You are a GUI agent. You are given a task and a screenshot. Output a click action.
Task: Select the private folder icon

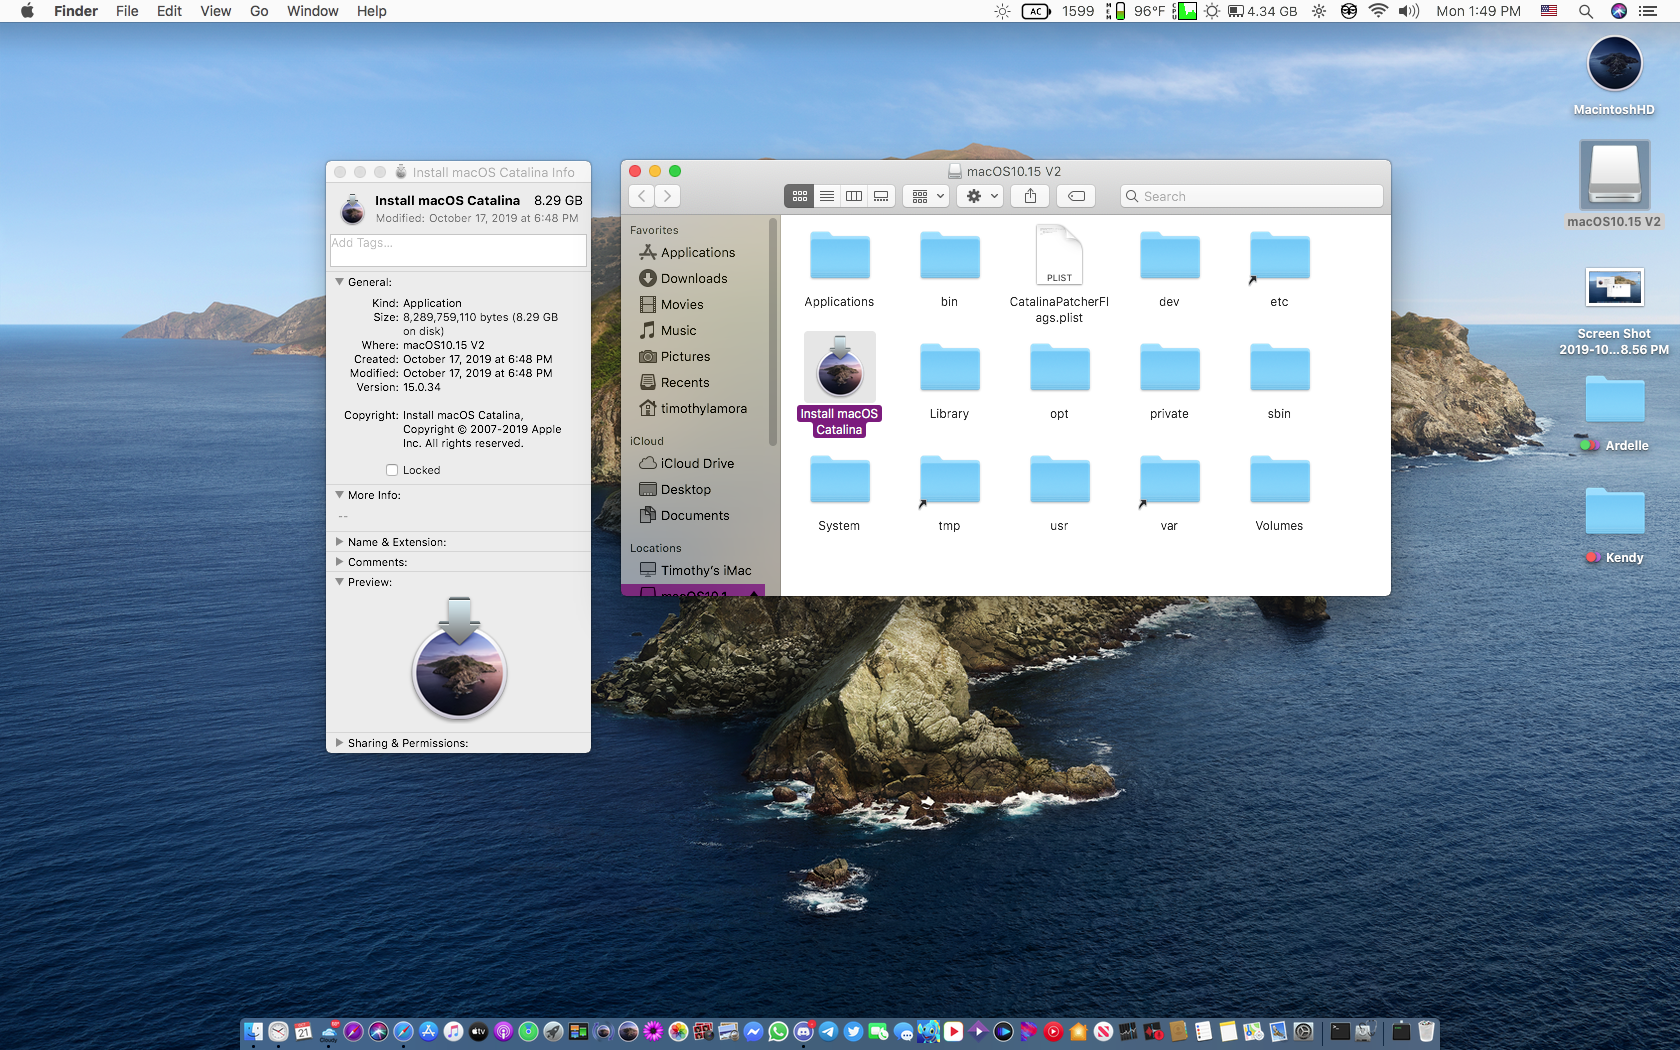pos(1169,368)
